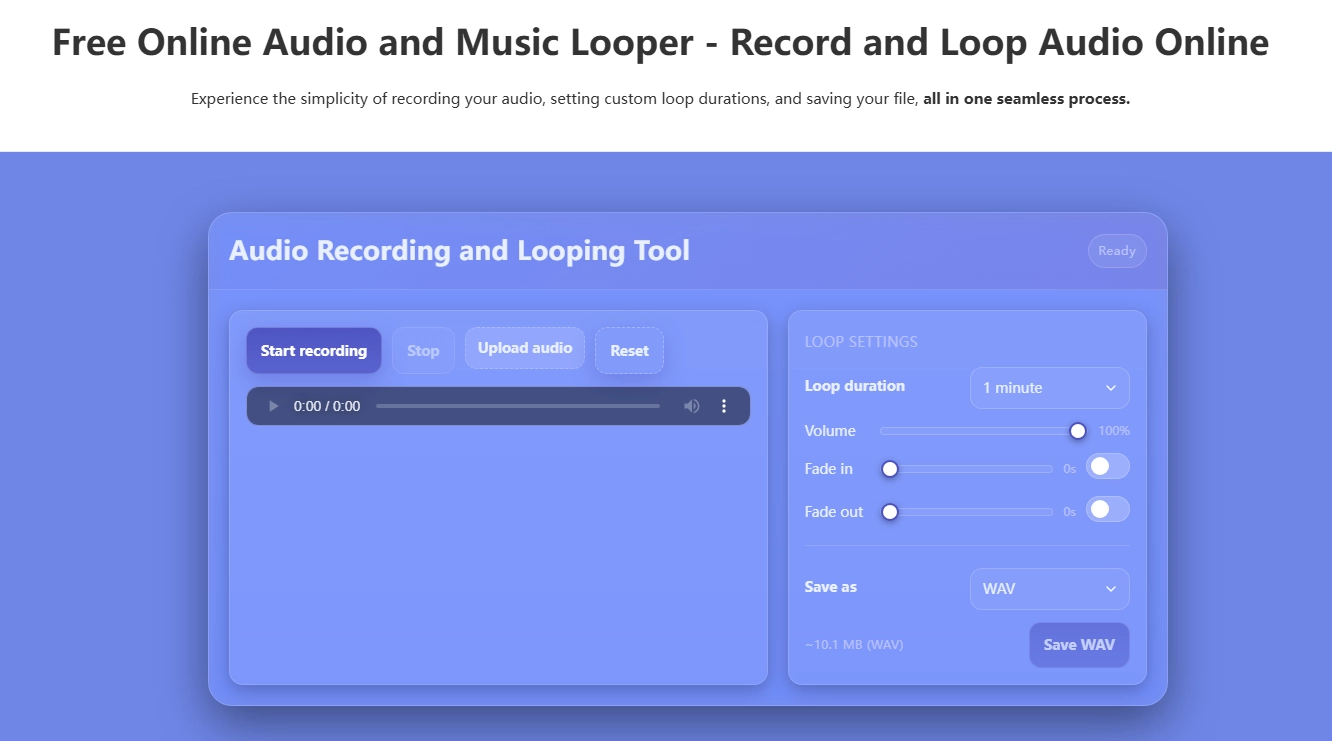Click Upload audio to choose a file
The height and width of the screenshot is (741, 1332).
click(524, 348)
